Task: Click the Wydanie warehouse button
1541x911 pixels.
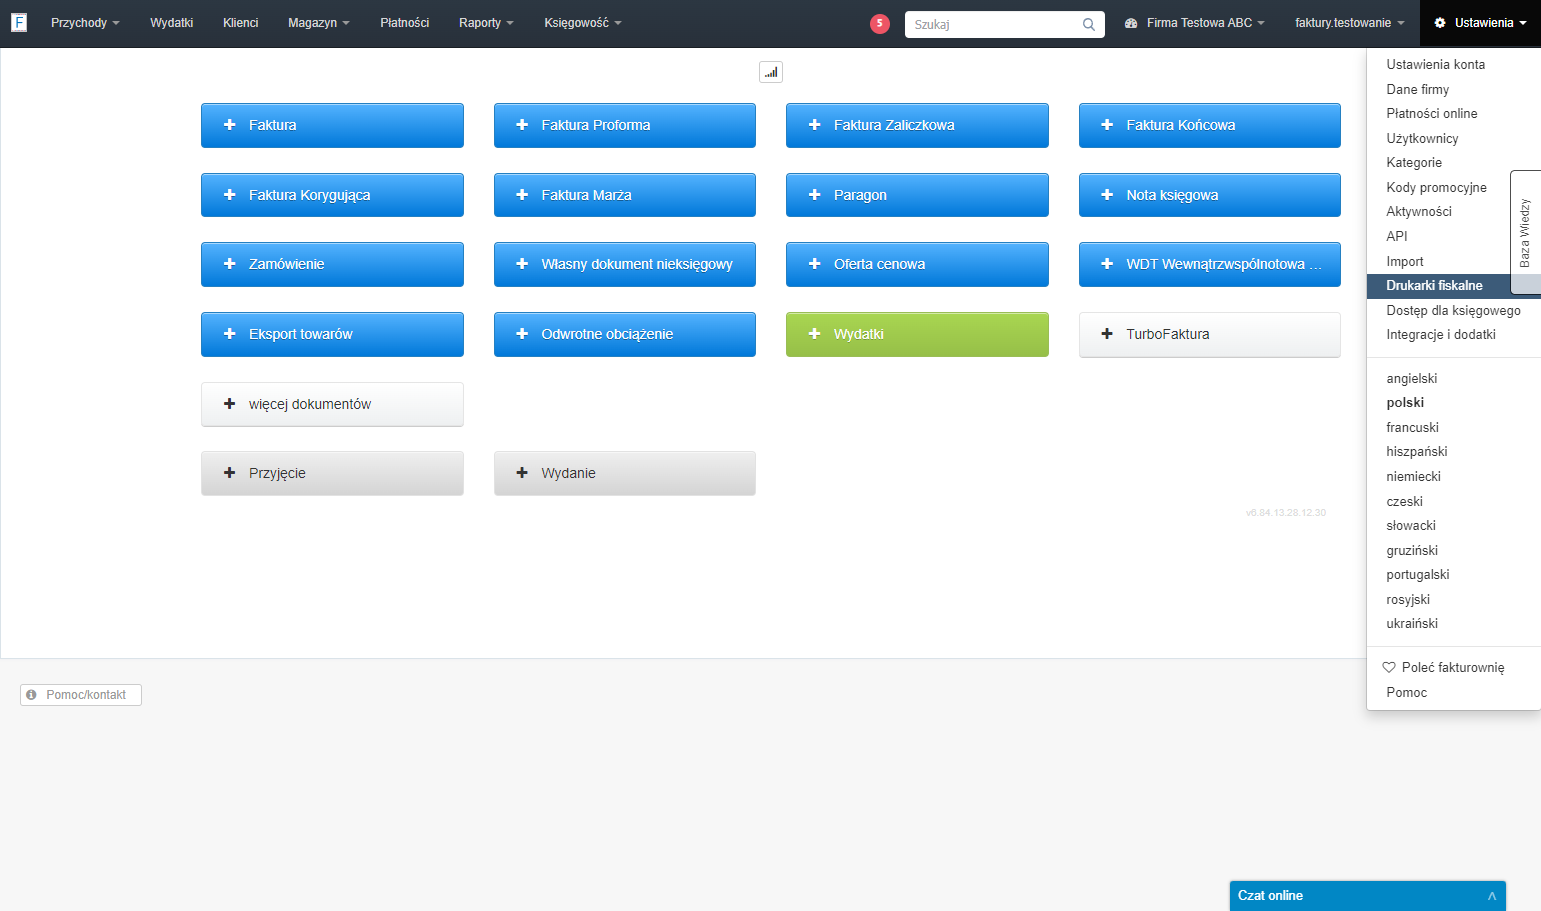Action: tap(625, 473)
